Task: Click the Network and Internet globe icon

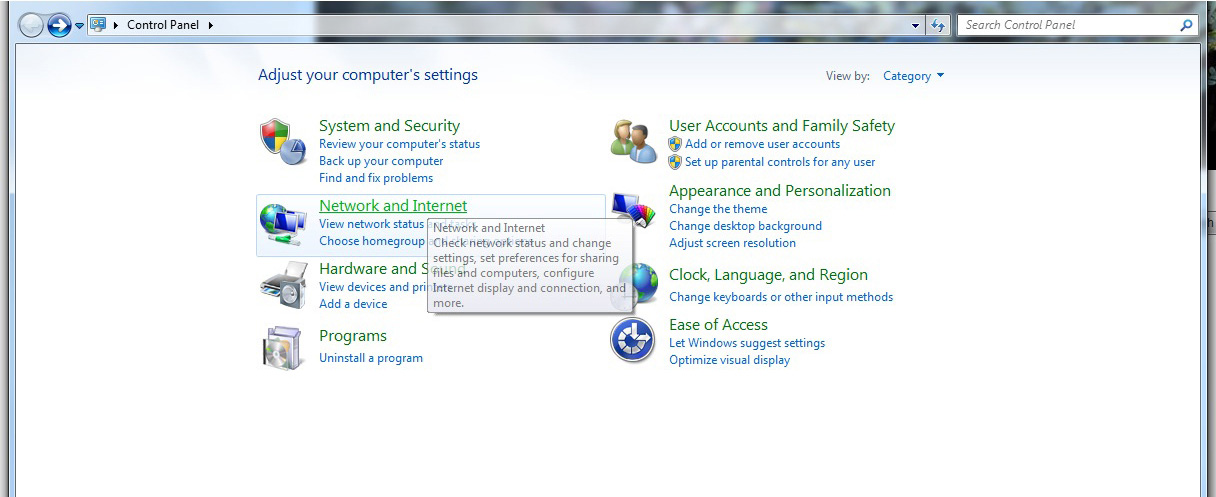Action: tap(283, 224)
